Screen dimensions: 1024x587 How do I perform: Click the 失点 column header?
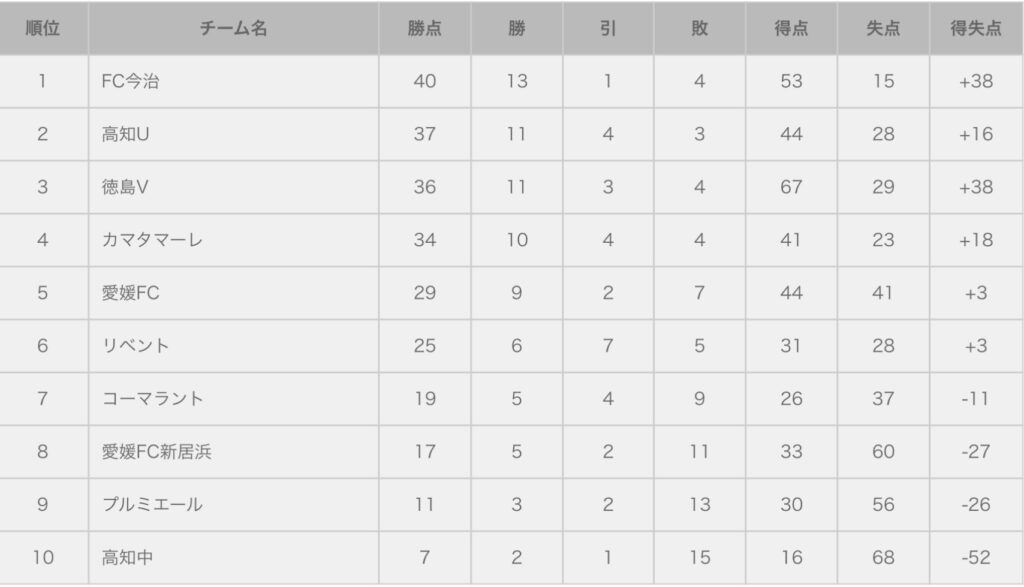pyautogui.click(x=883, y=28)
